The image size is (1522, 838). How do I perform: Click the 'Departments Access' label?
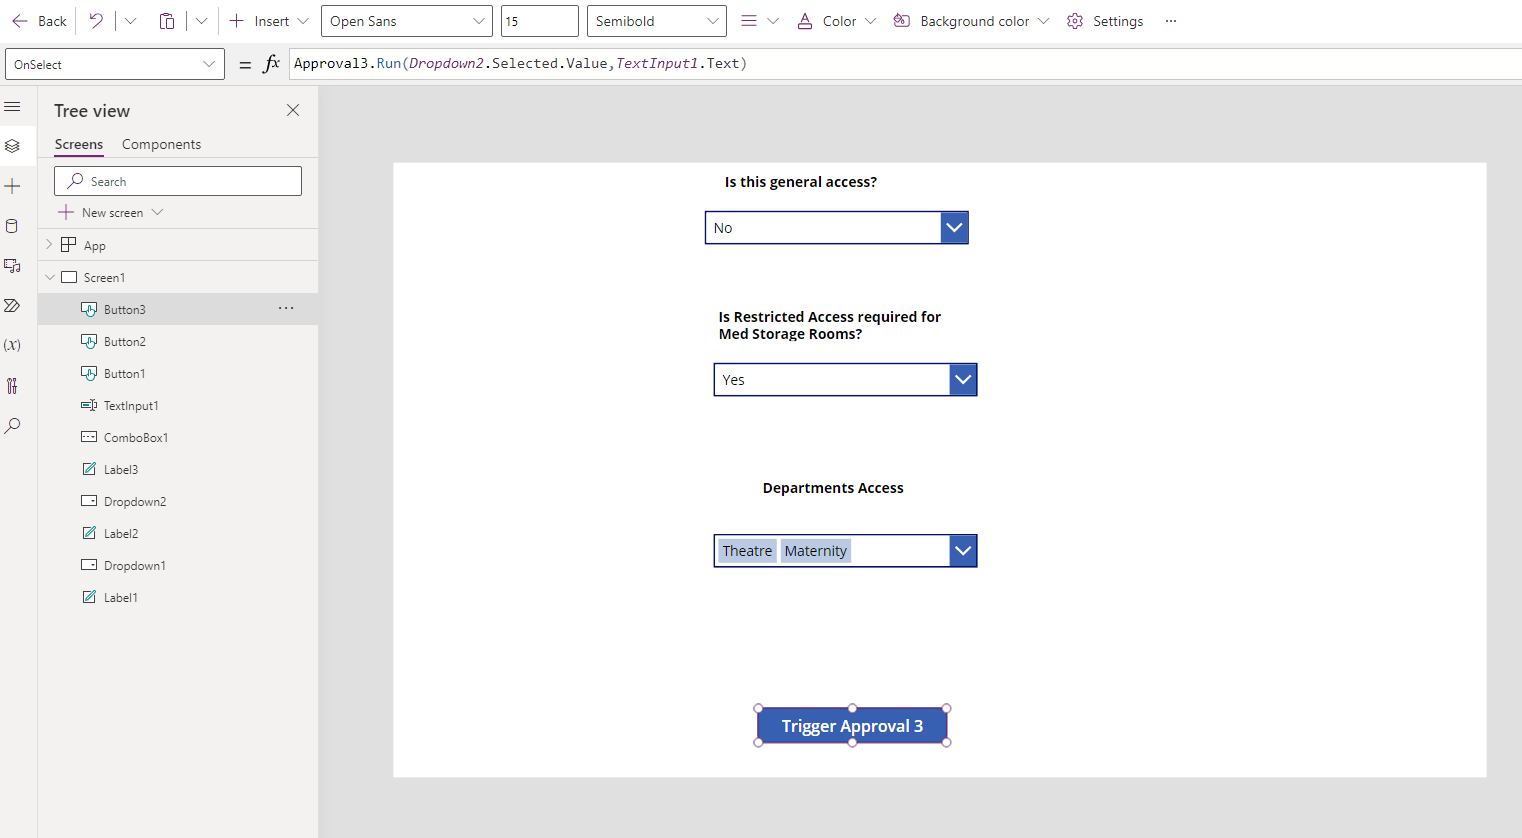coord(833,488)
